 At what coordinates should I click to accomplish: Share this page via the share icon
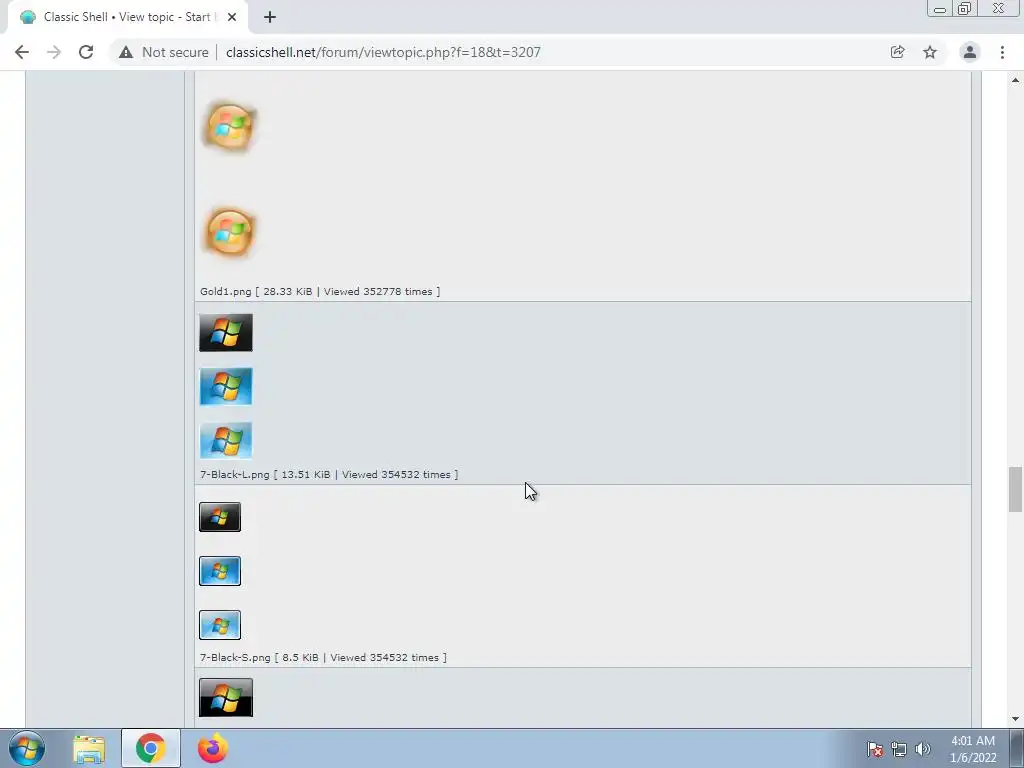coord(897,52)
